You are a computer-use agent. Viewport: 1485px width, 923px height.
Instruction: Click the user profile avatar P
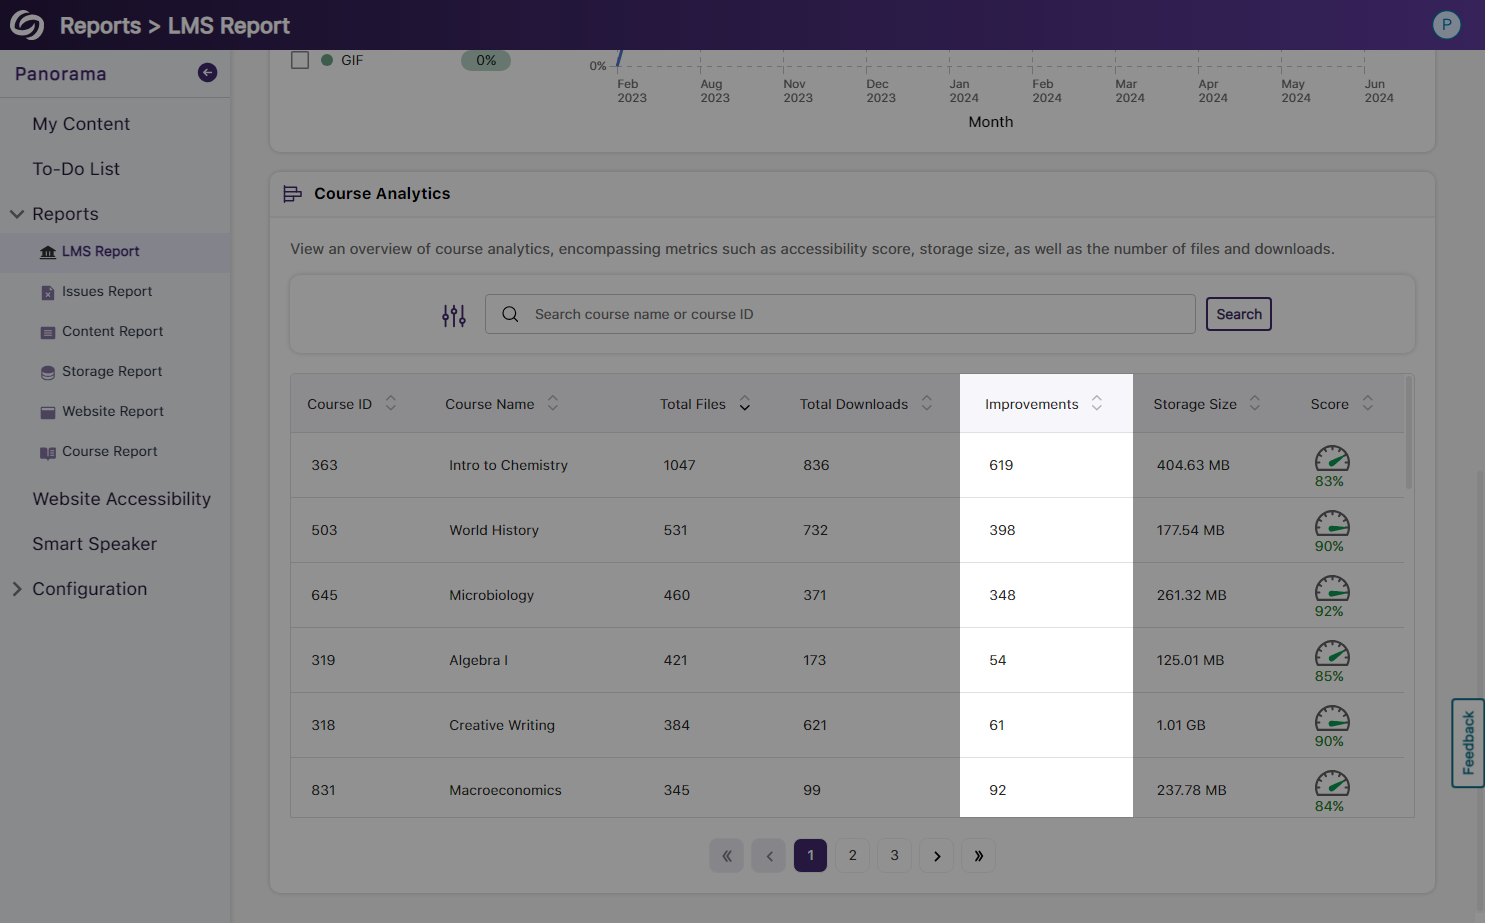[x=1446, y=25]
